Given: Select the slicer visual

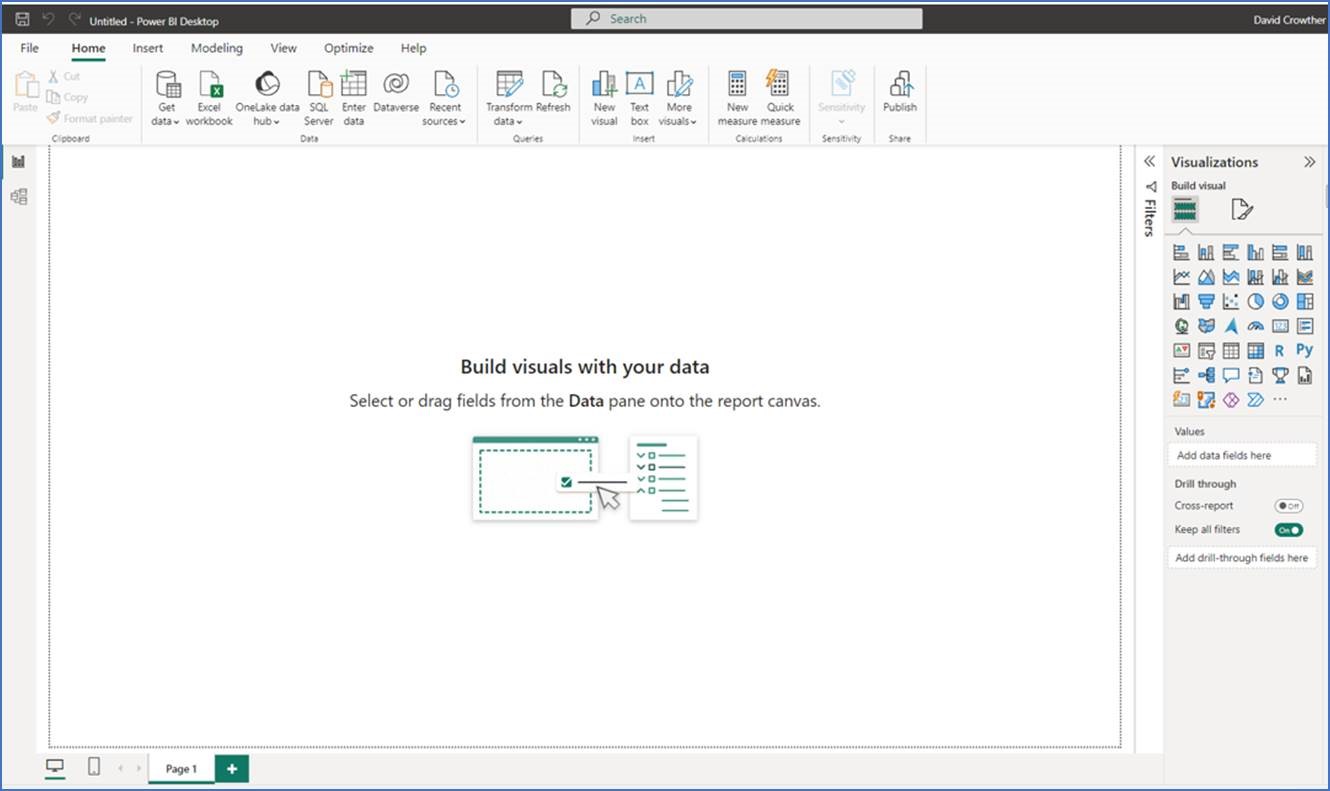Looking at the screenshot, I should 1206,350.
